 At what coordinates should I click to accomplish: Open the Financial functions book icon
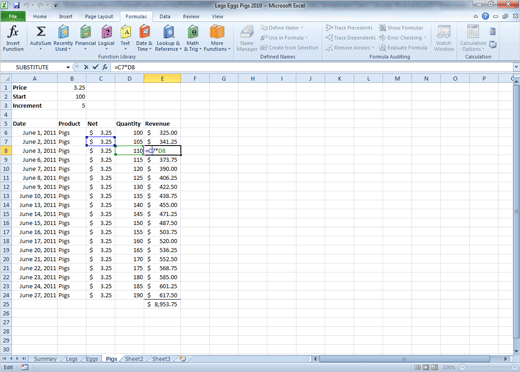coord(86,32)
